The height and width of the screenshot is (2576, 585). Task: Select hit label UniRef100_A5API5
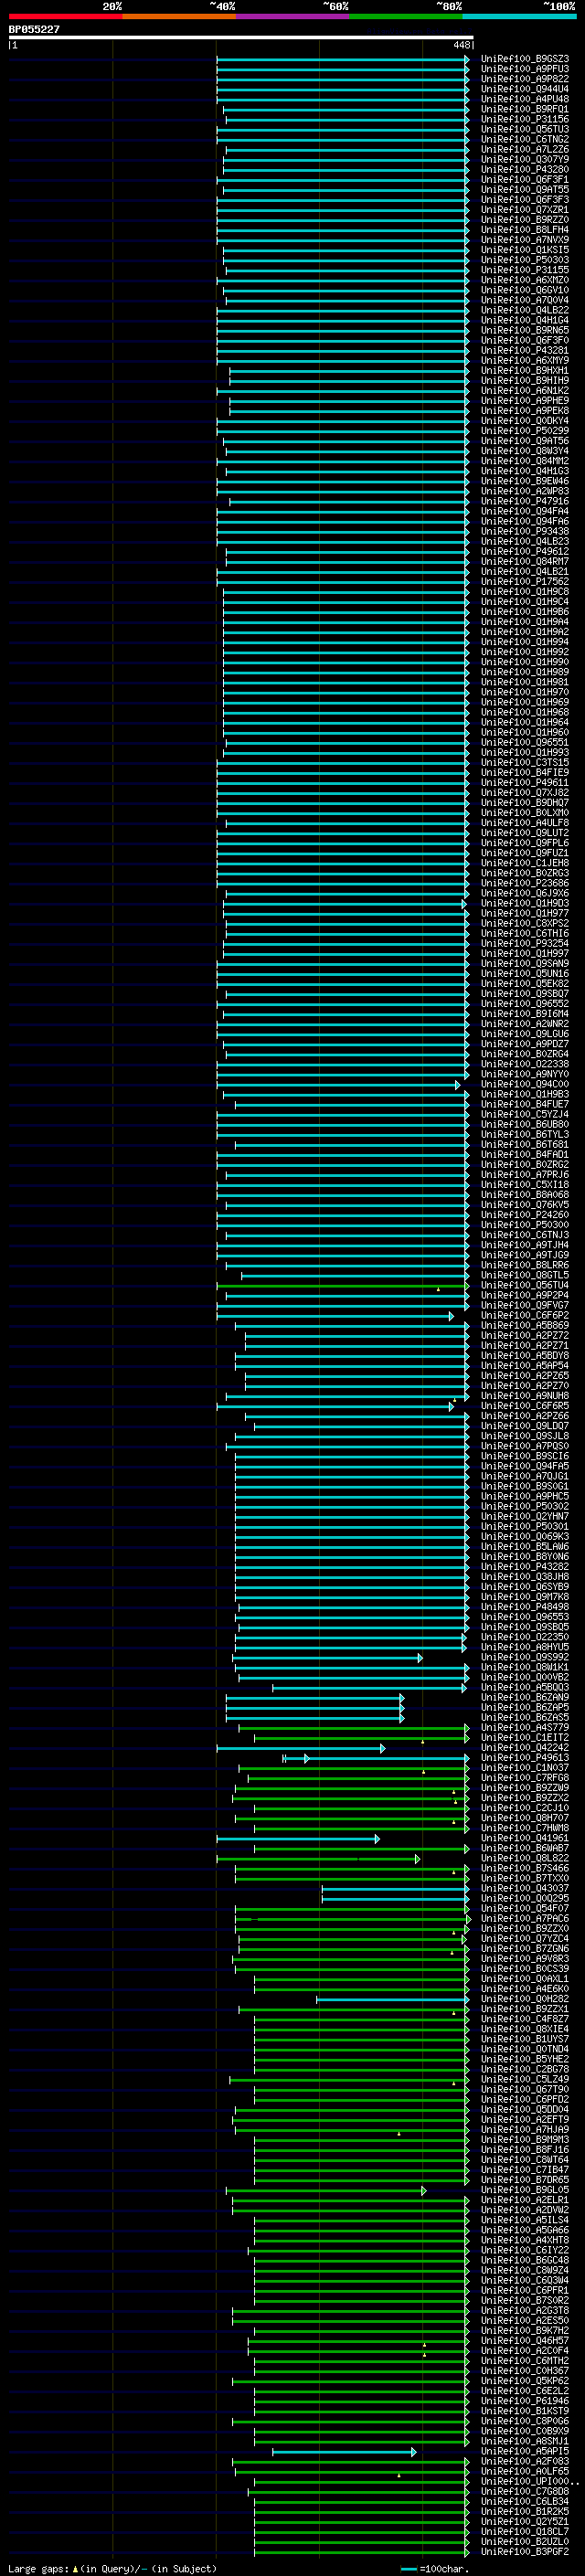tap(524, 2452)
